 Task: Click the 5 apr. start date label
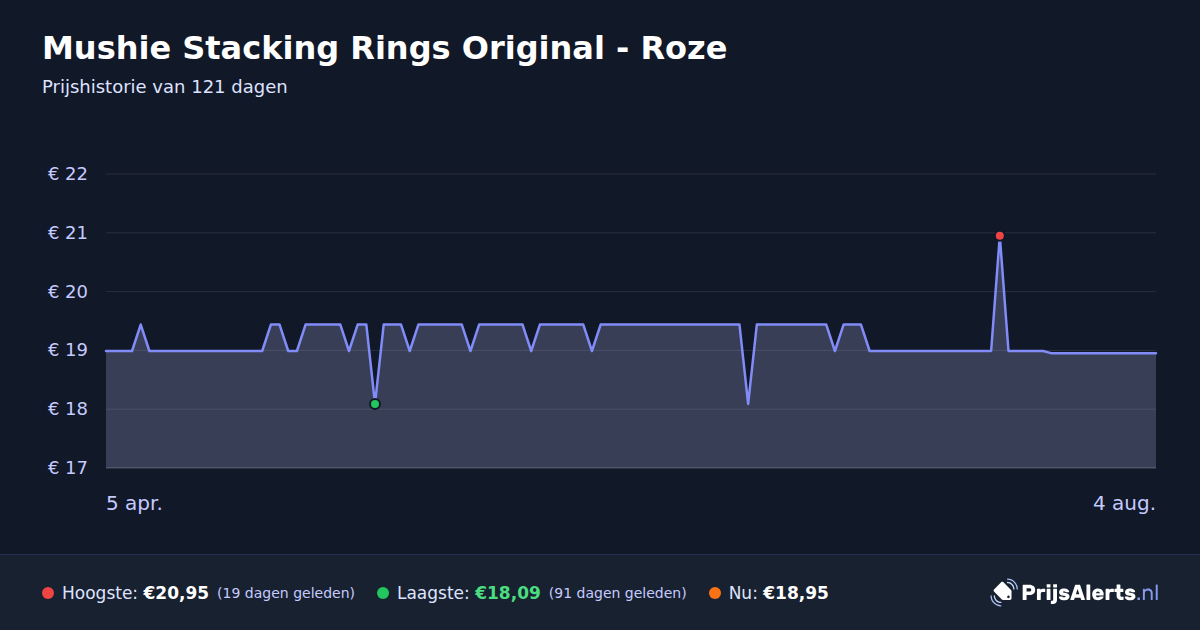(135, 504)
